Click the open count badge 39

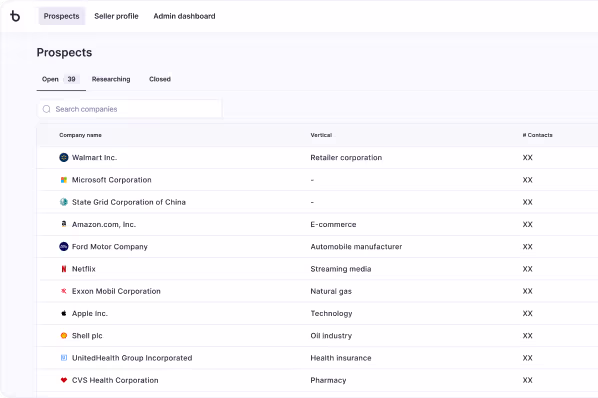(x=71, y=79)
